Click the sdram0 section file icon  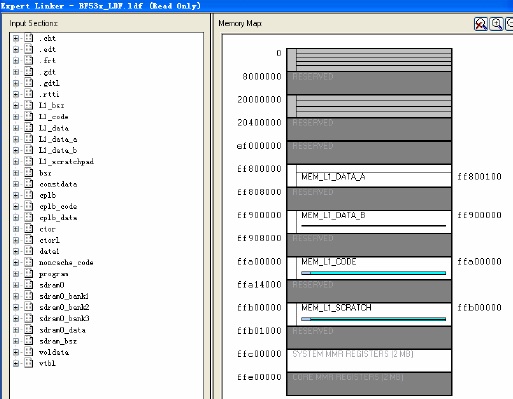29,285
